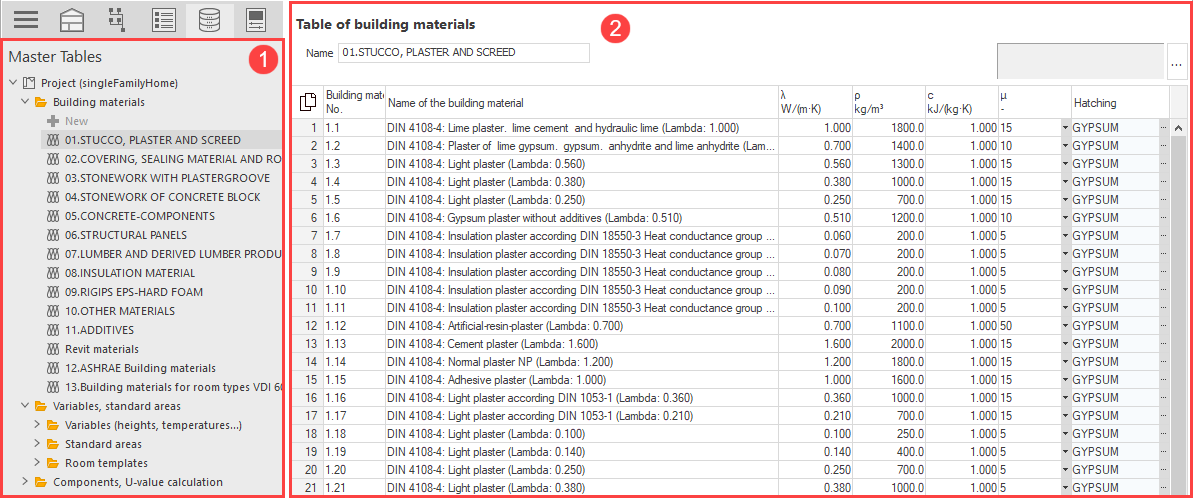Click density value 250.0 in row 1.18
This screenshot has height=498, width=1193.
point(889,434)
